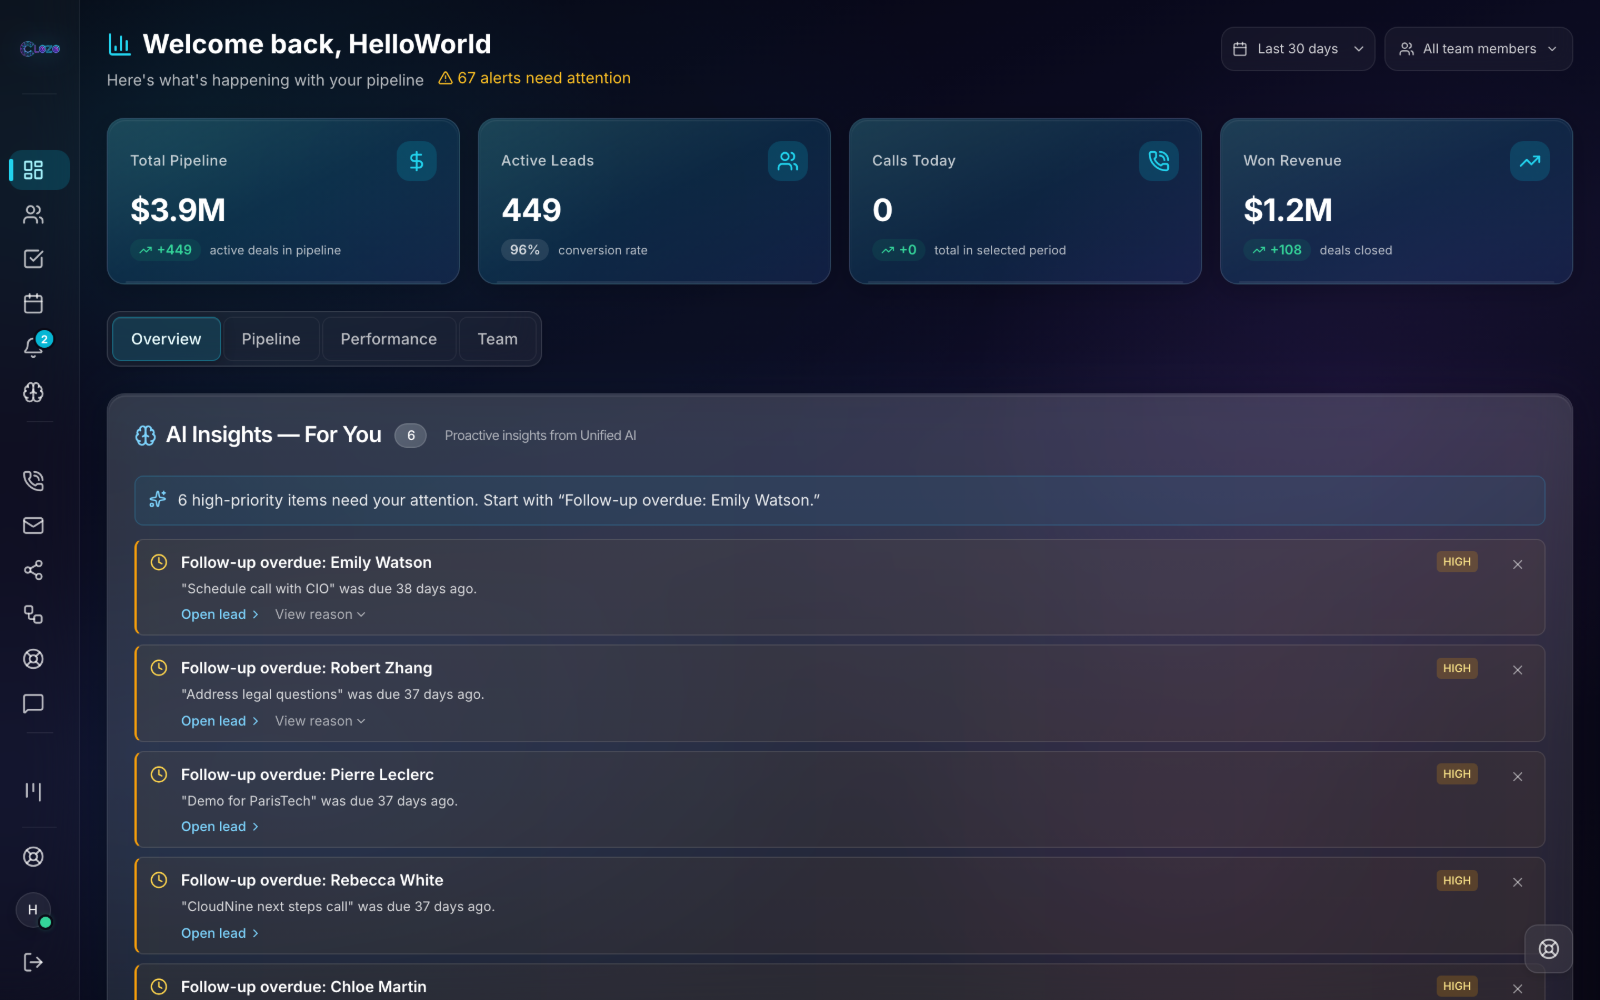Viewport: 1600px width, 1000px height.
Task: Open the calendar icon in sidebar
Action: click(x=33, y=303)
